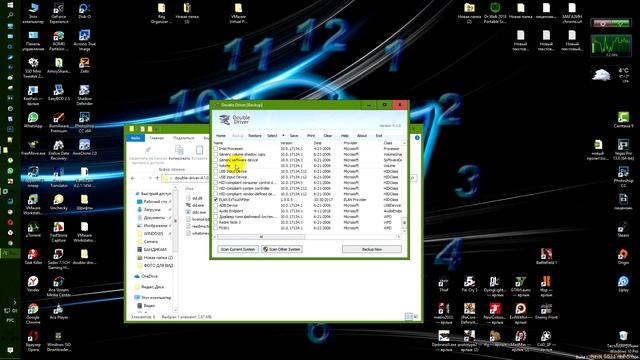Click Explorer's Up folder arrow
This screenshot has width=640, height=360.
coord(157,178)
